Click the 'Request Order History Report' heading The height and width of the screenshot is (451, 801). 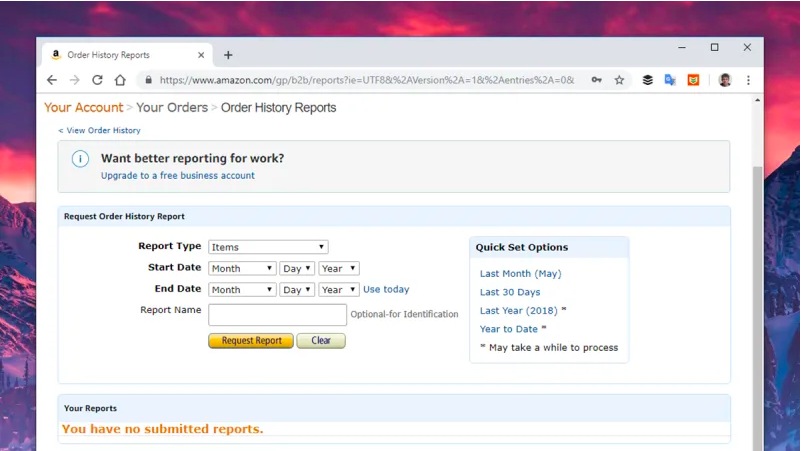(124, 217)
